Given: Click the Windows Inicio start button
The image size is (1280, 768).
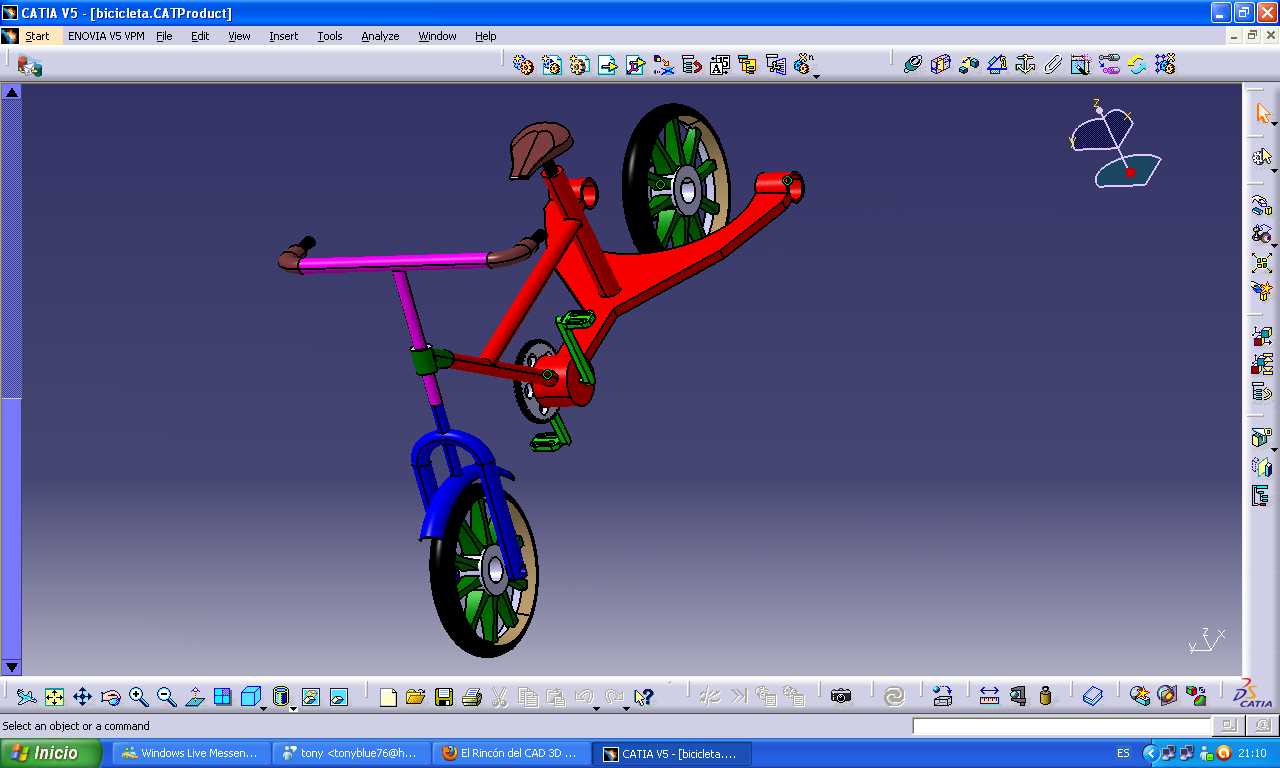Looking at the screenshot, I should 52,753.
